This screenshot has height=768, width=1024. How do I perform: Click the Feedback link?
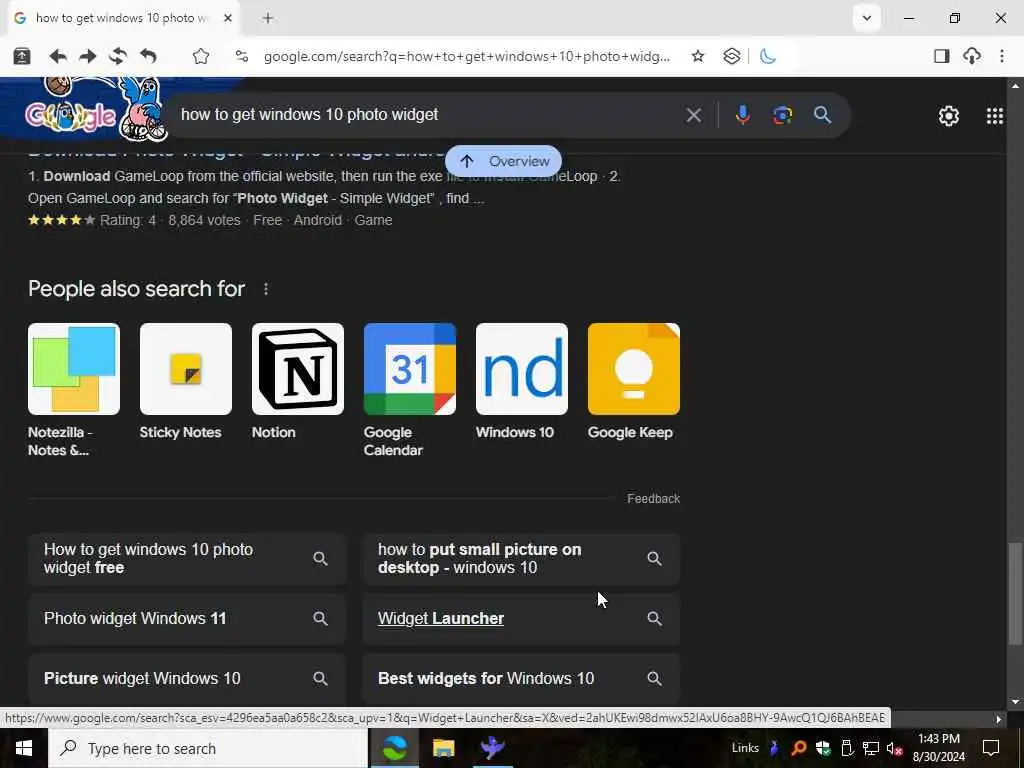(653, 498)
